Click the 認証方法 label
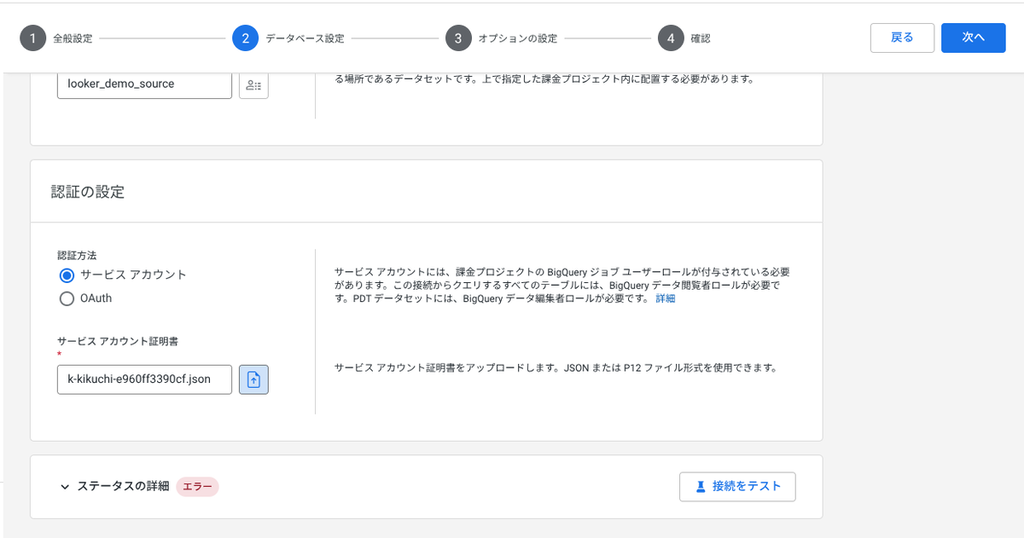The image size is (1024, 538). click(77, 255)
